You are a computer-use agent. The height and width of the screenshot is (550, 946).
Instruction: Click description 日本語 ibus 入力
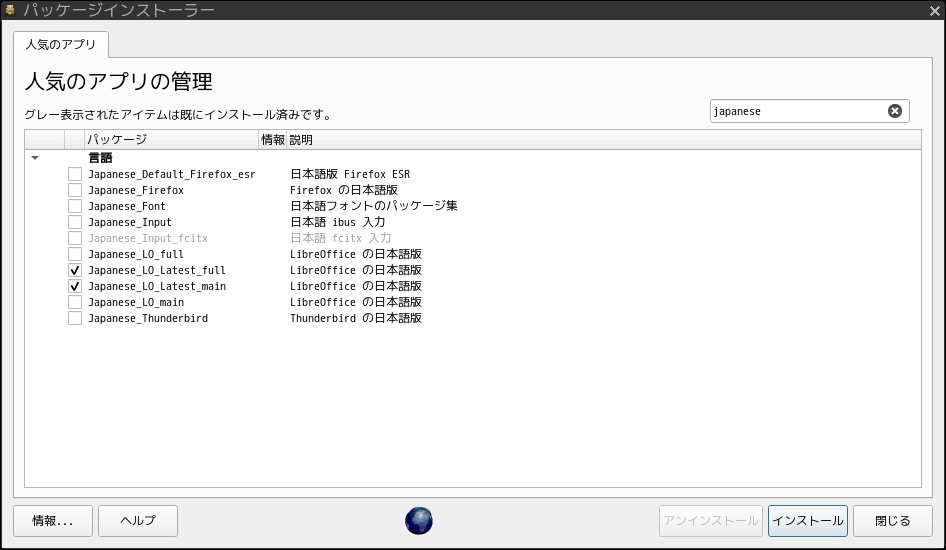coord(338,222)
